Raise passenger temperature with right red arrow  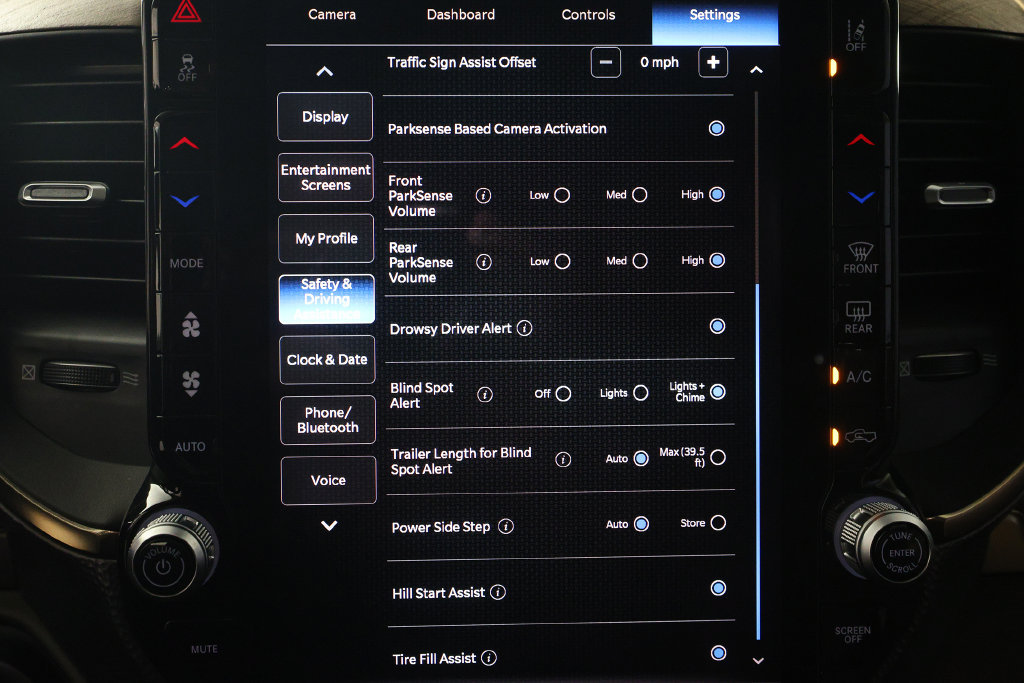click(861, 140)
